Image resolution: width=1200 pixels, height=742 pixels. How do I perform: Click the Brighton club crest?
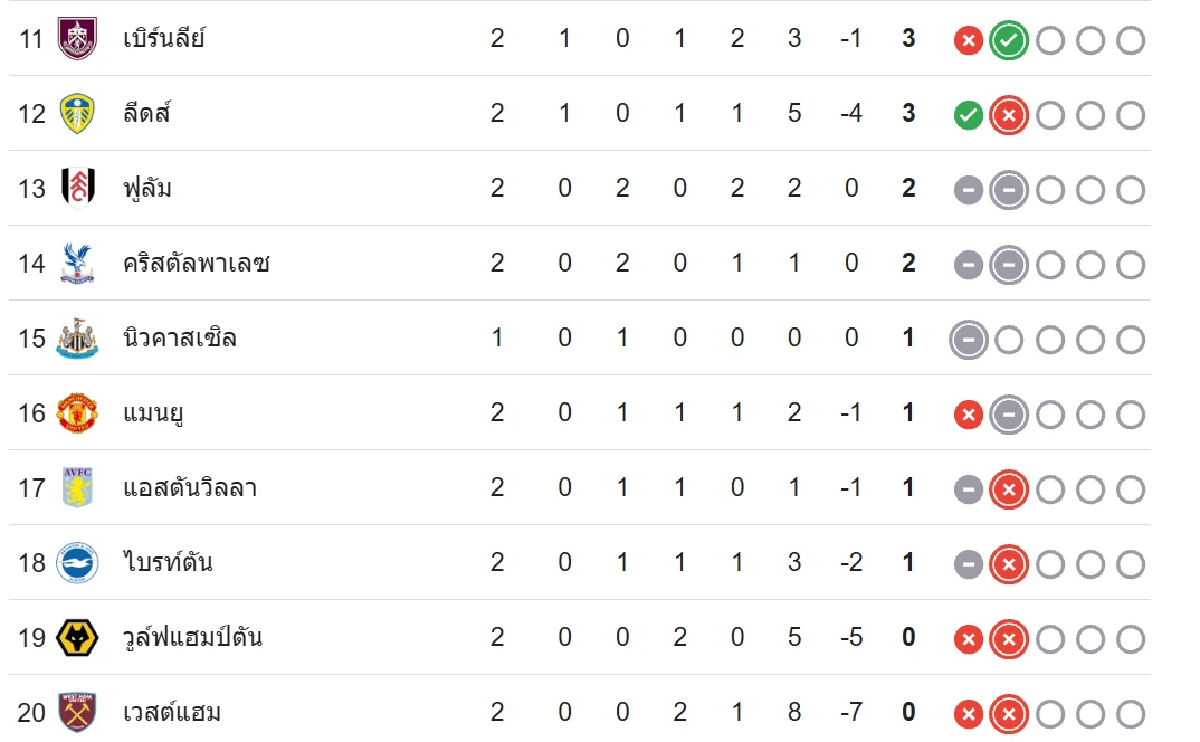pos(77,563)
